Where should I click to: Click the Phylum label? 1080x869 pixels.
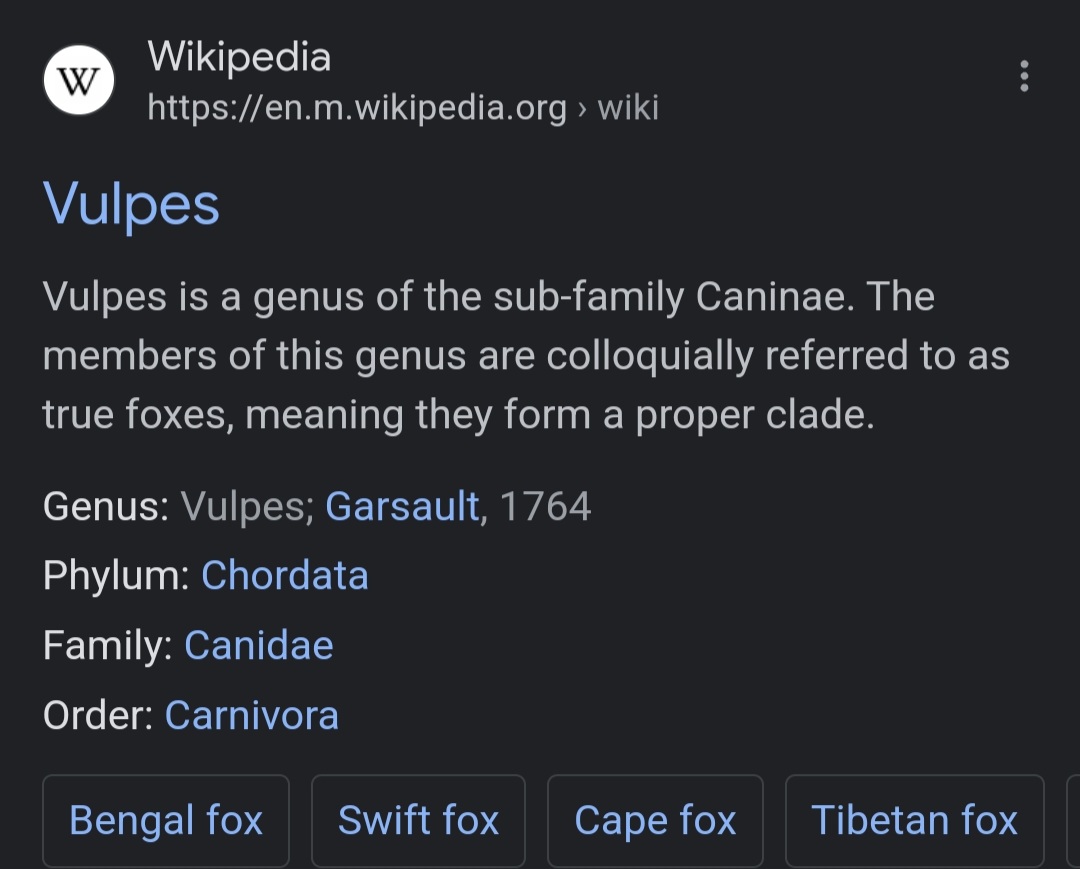(116, 575)
